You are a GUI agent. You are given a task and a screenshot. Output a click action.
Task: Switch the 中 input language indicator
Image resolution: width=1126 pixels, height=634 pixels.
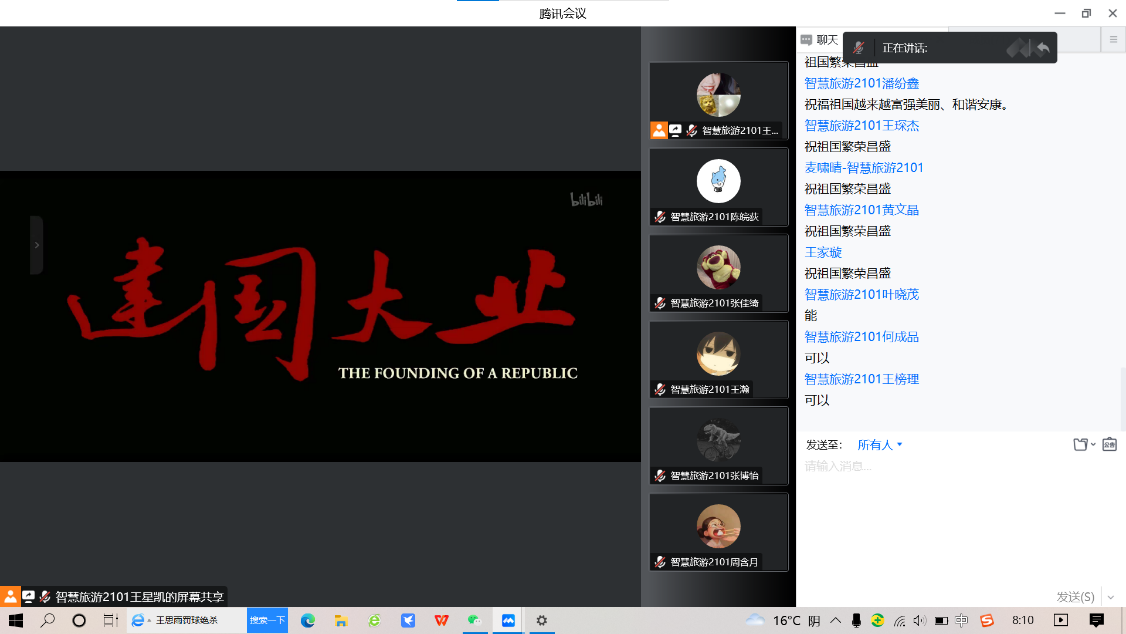pyautogui.click(x=962, y=620)
